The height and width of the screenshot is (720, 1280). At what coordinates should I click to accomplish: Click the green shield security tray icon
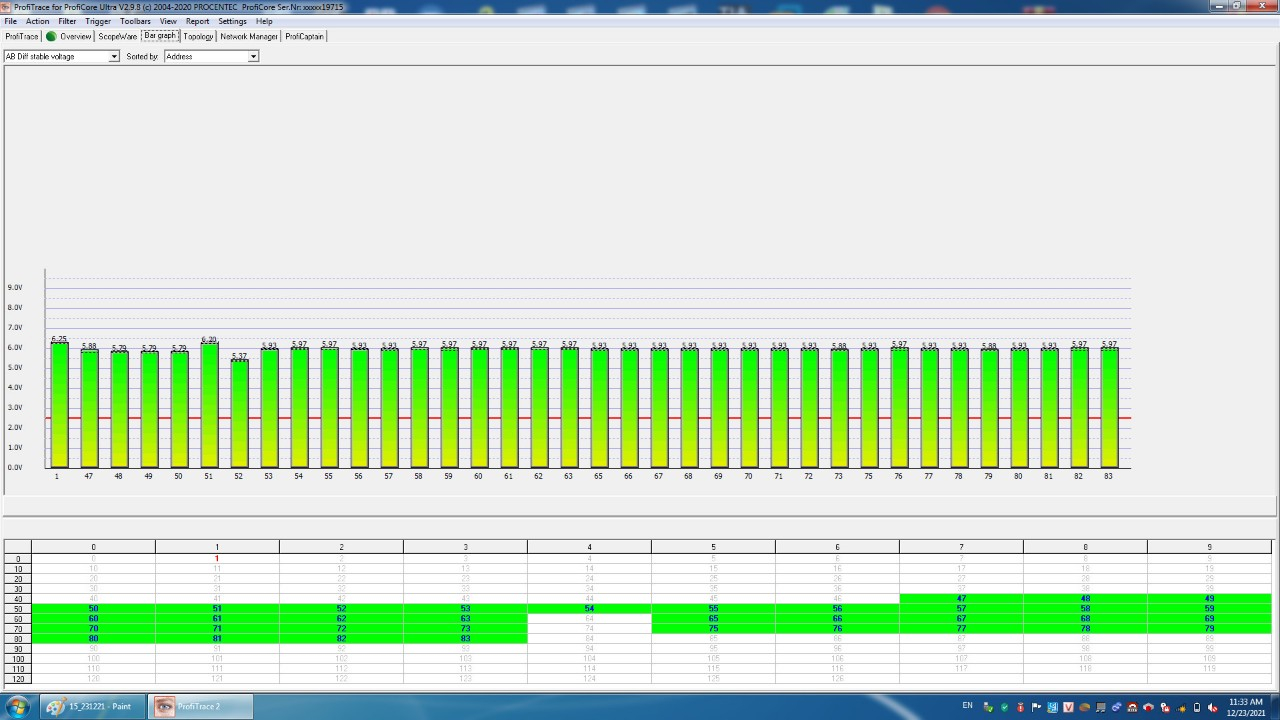[1004, 707]
